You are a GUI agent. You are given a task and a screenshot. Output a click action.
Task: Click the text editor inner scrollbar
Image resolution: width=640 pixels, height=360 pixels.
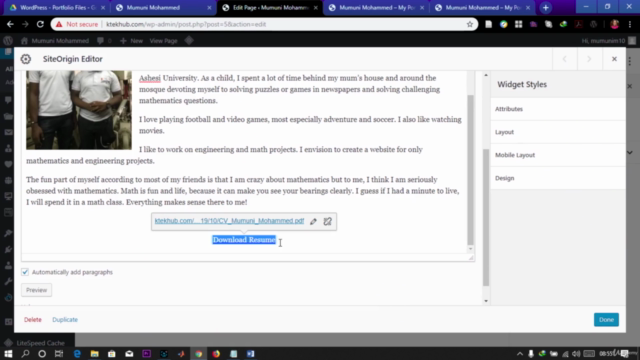point(470,169)
